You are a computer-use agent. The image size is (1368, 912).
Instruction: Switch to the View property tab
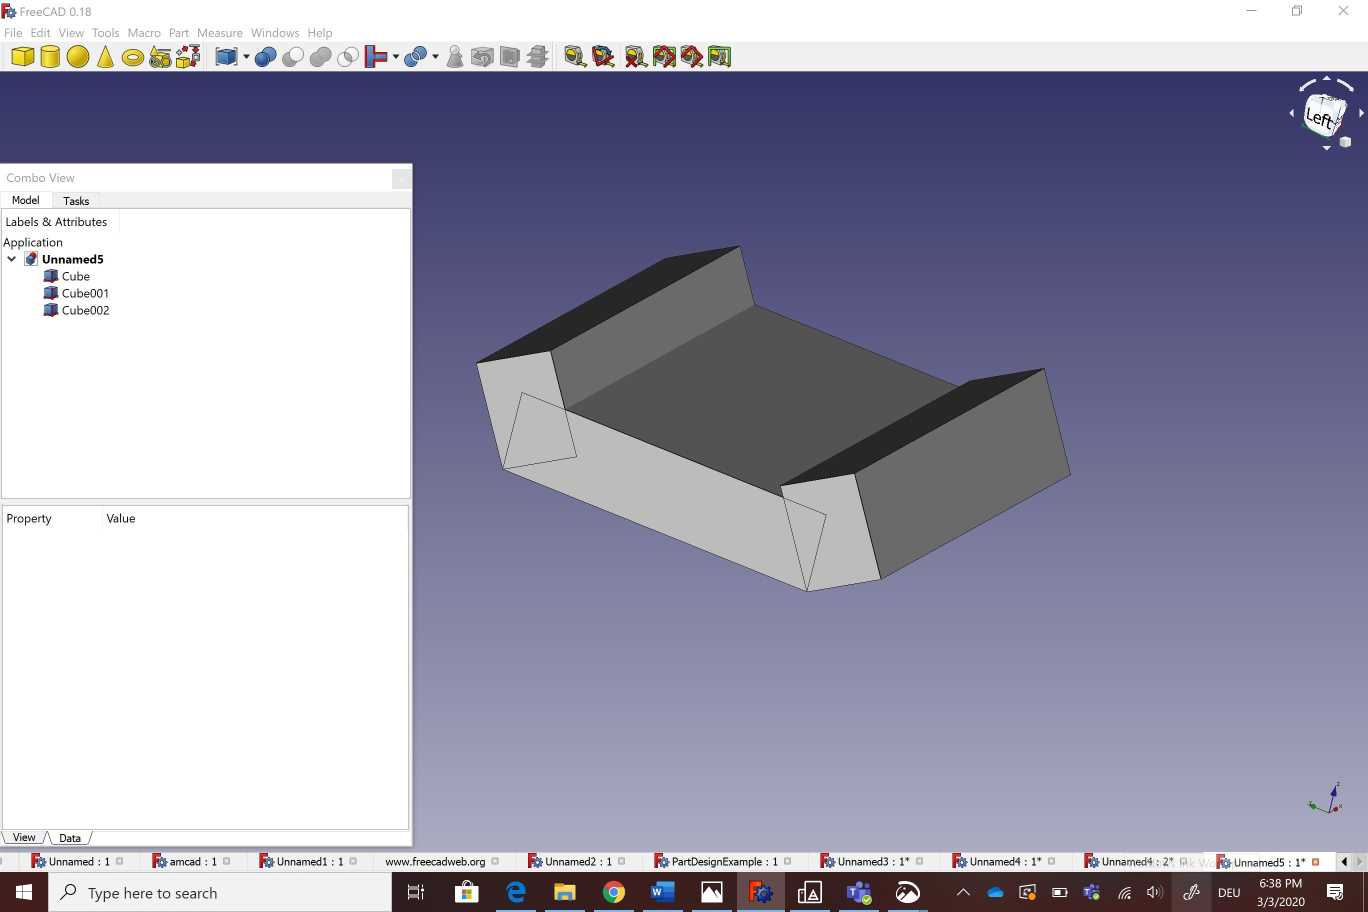click(24, 837)
